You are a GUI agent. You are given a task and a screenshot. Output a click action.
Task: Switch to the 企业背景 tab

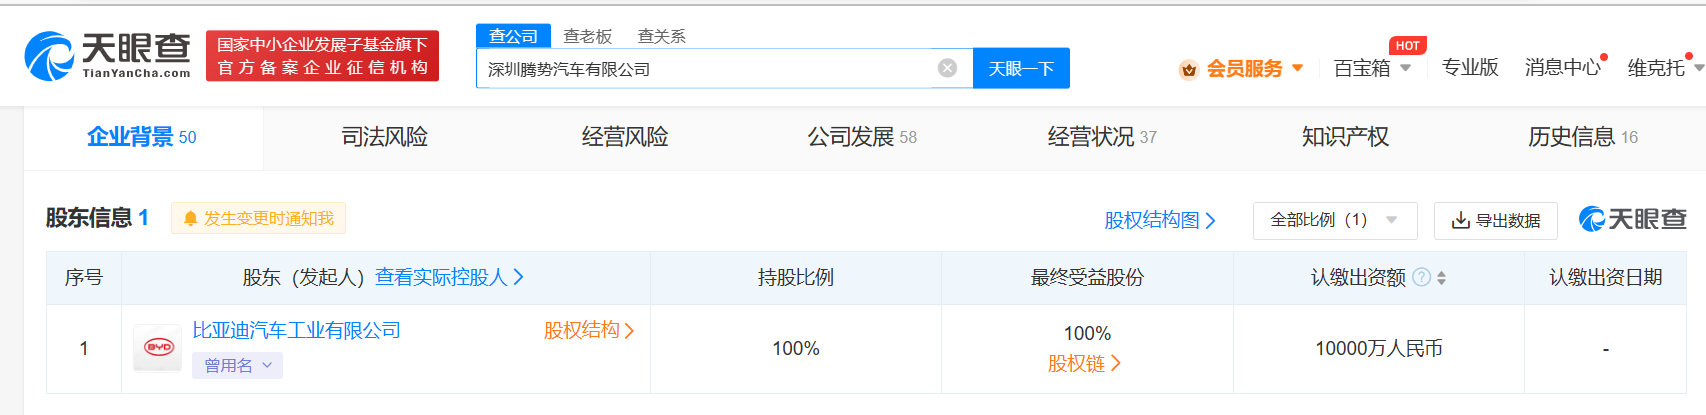coord(142,137)
